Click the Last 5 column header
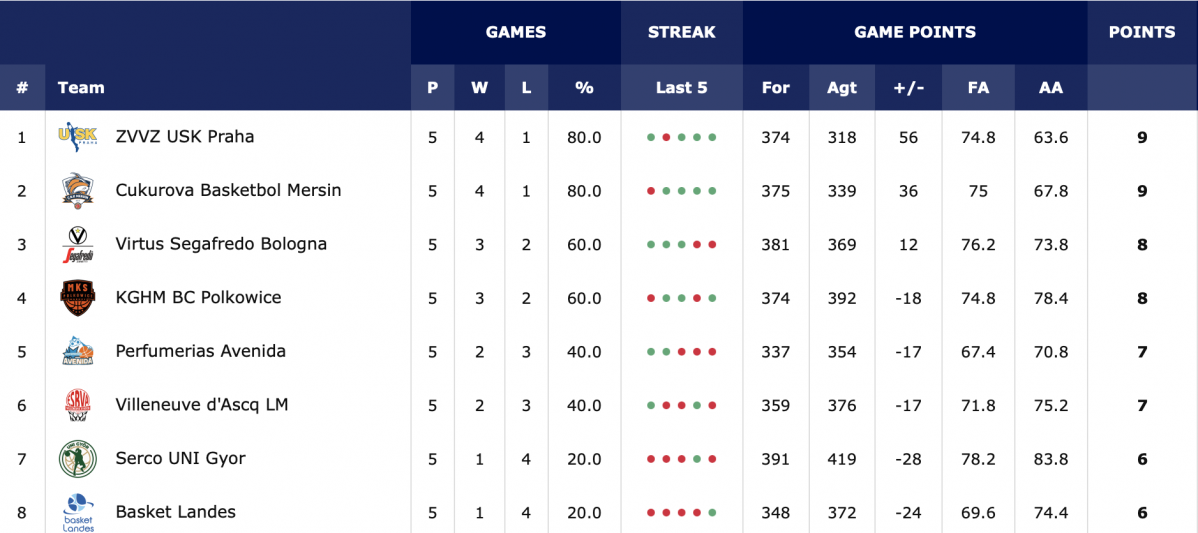This screenshot has width=1198, height=533. 682,88
